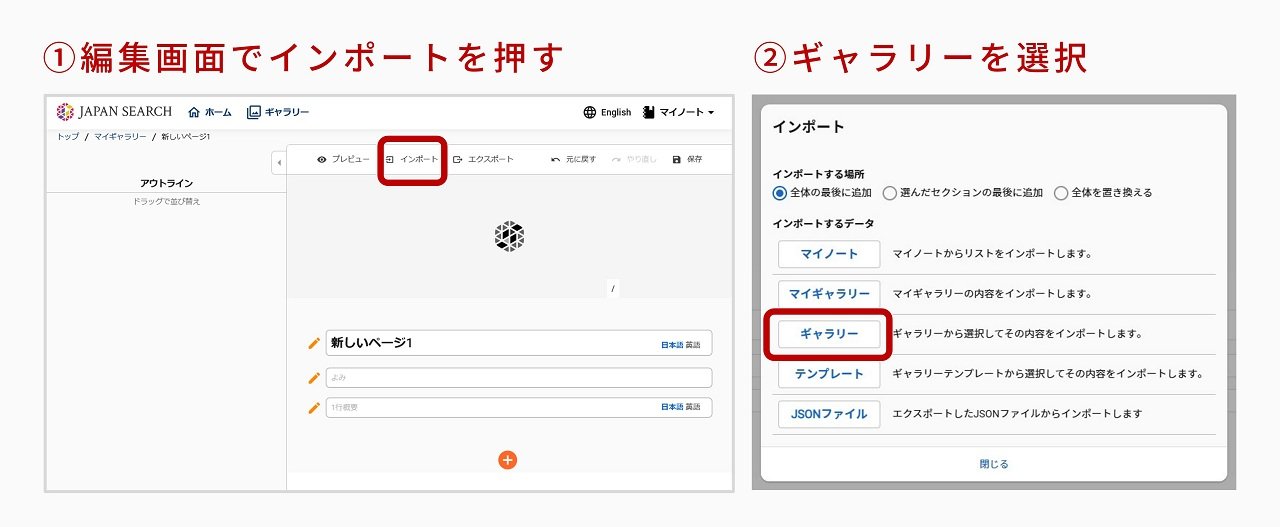Save the page with the floppy icon
1280x527 pixels.
pos(677,160)
